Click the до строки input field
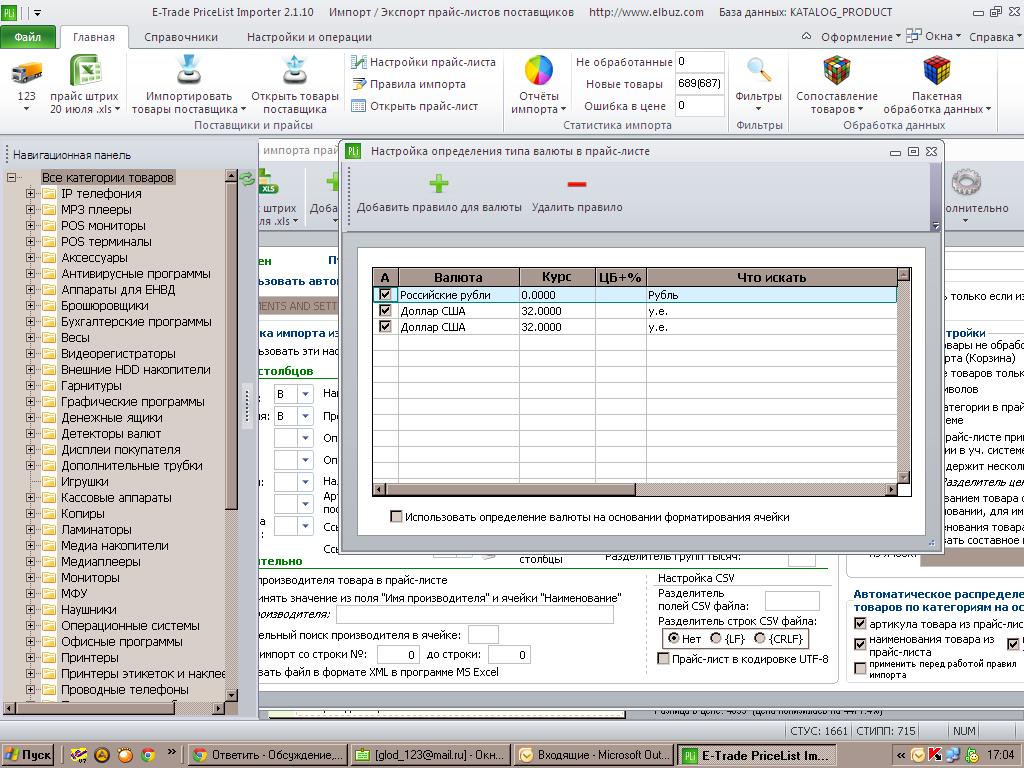This screenshot has height=768, width=1024. (x=509, y=654)
